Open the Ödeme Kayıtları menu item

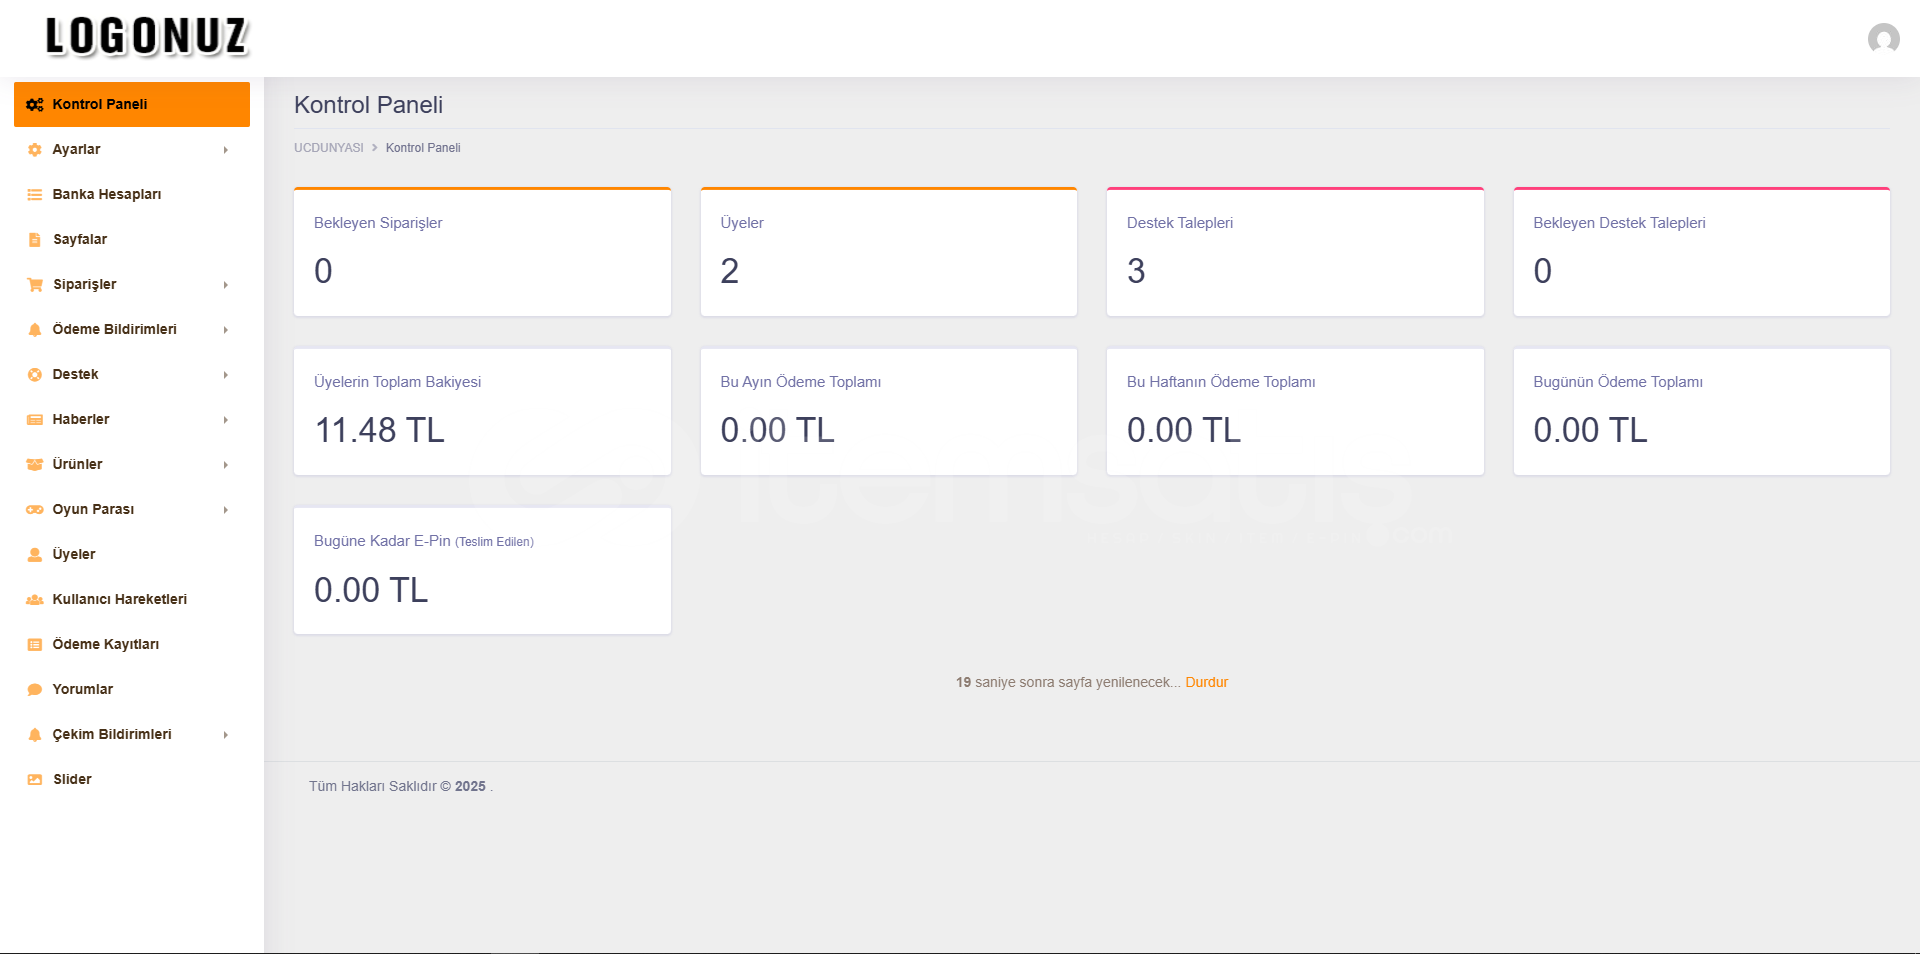106,644
